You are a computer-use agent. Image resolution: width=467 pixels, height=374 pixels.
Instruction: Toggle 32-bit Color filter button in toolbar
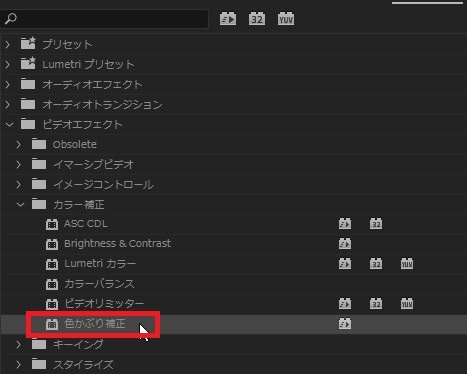(257, 19)
